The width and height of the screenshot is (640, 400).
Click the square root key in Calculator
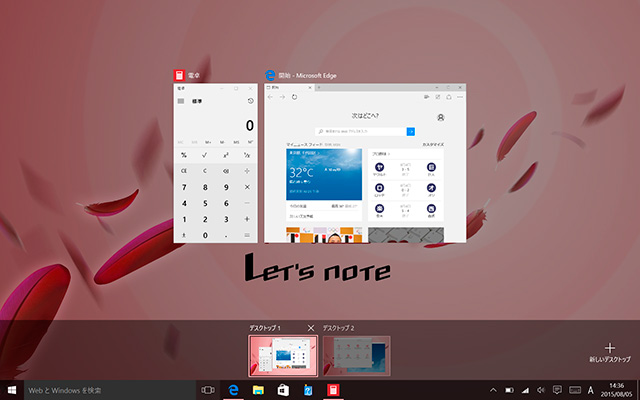[x=205, y=155]
